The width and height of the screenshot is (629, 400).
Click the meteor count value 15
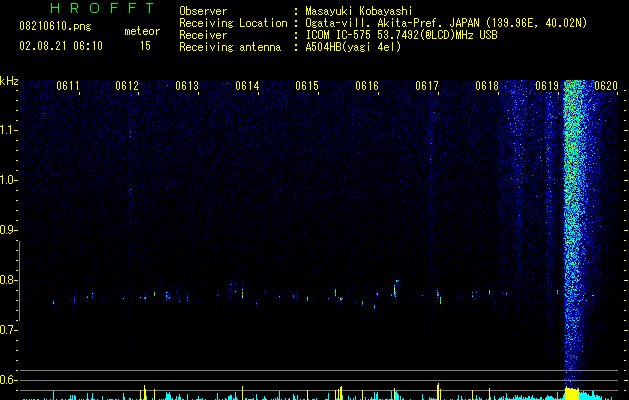pyautogui.click(x=145, y=46)
